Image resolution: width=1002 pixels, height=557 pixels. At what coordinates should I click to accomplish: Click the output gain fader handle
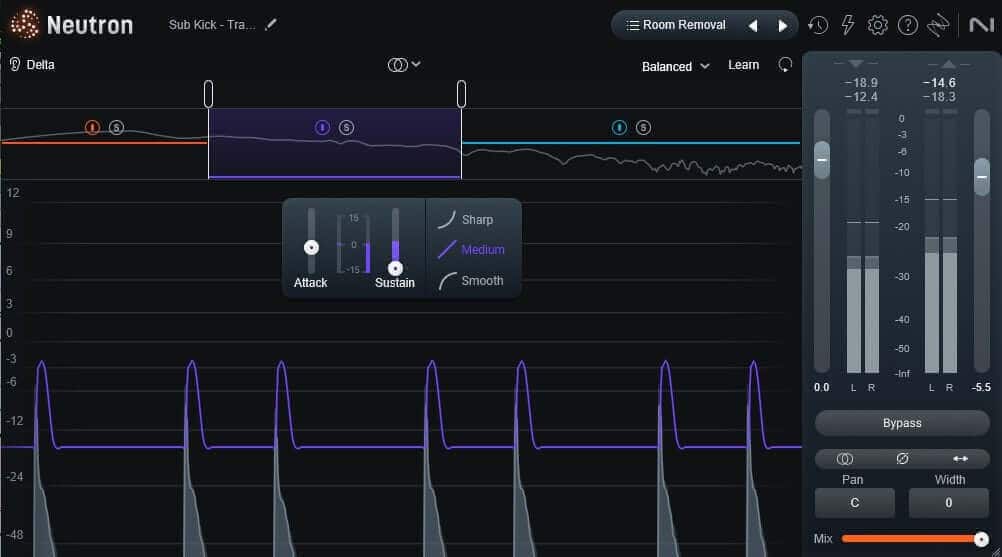coord(982,176)
